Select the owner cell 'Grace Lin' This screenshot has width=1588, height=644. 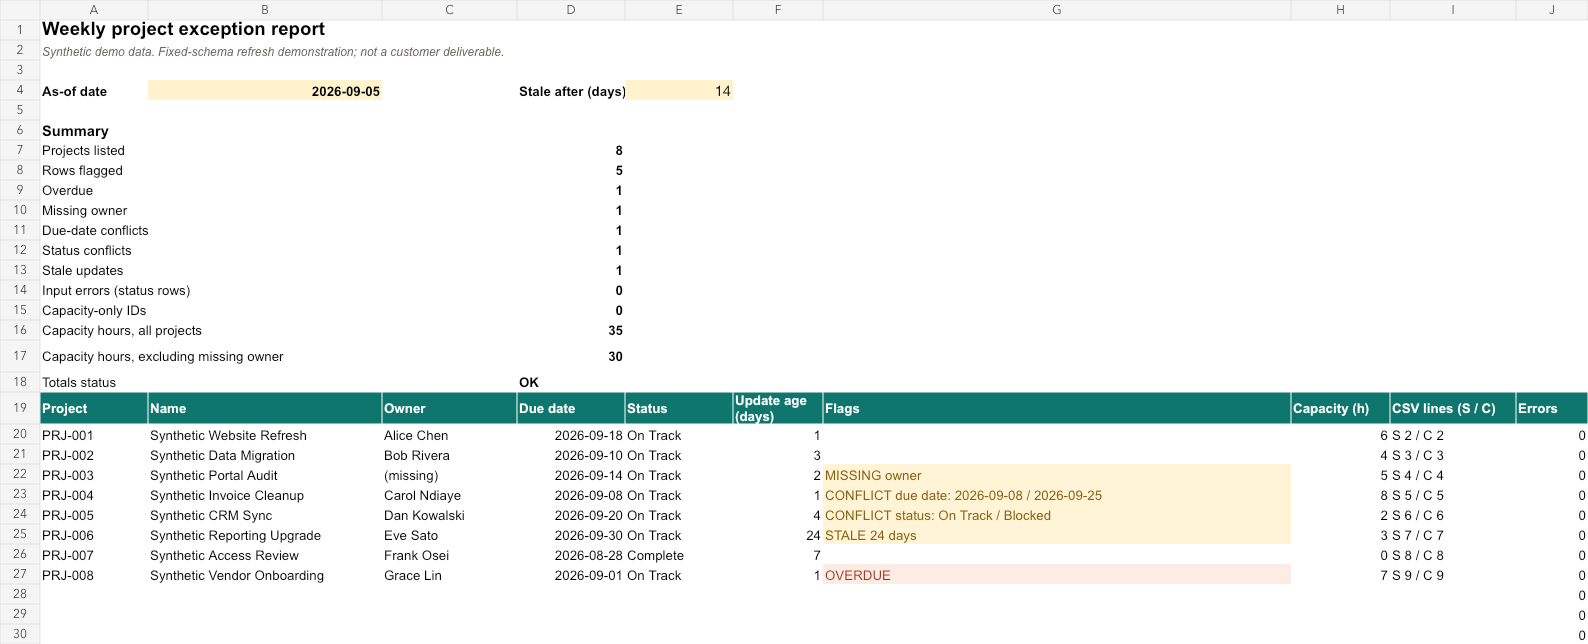tap(449, 575)
